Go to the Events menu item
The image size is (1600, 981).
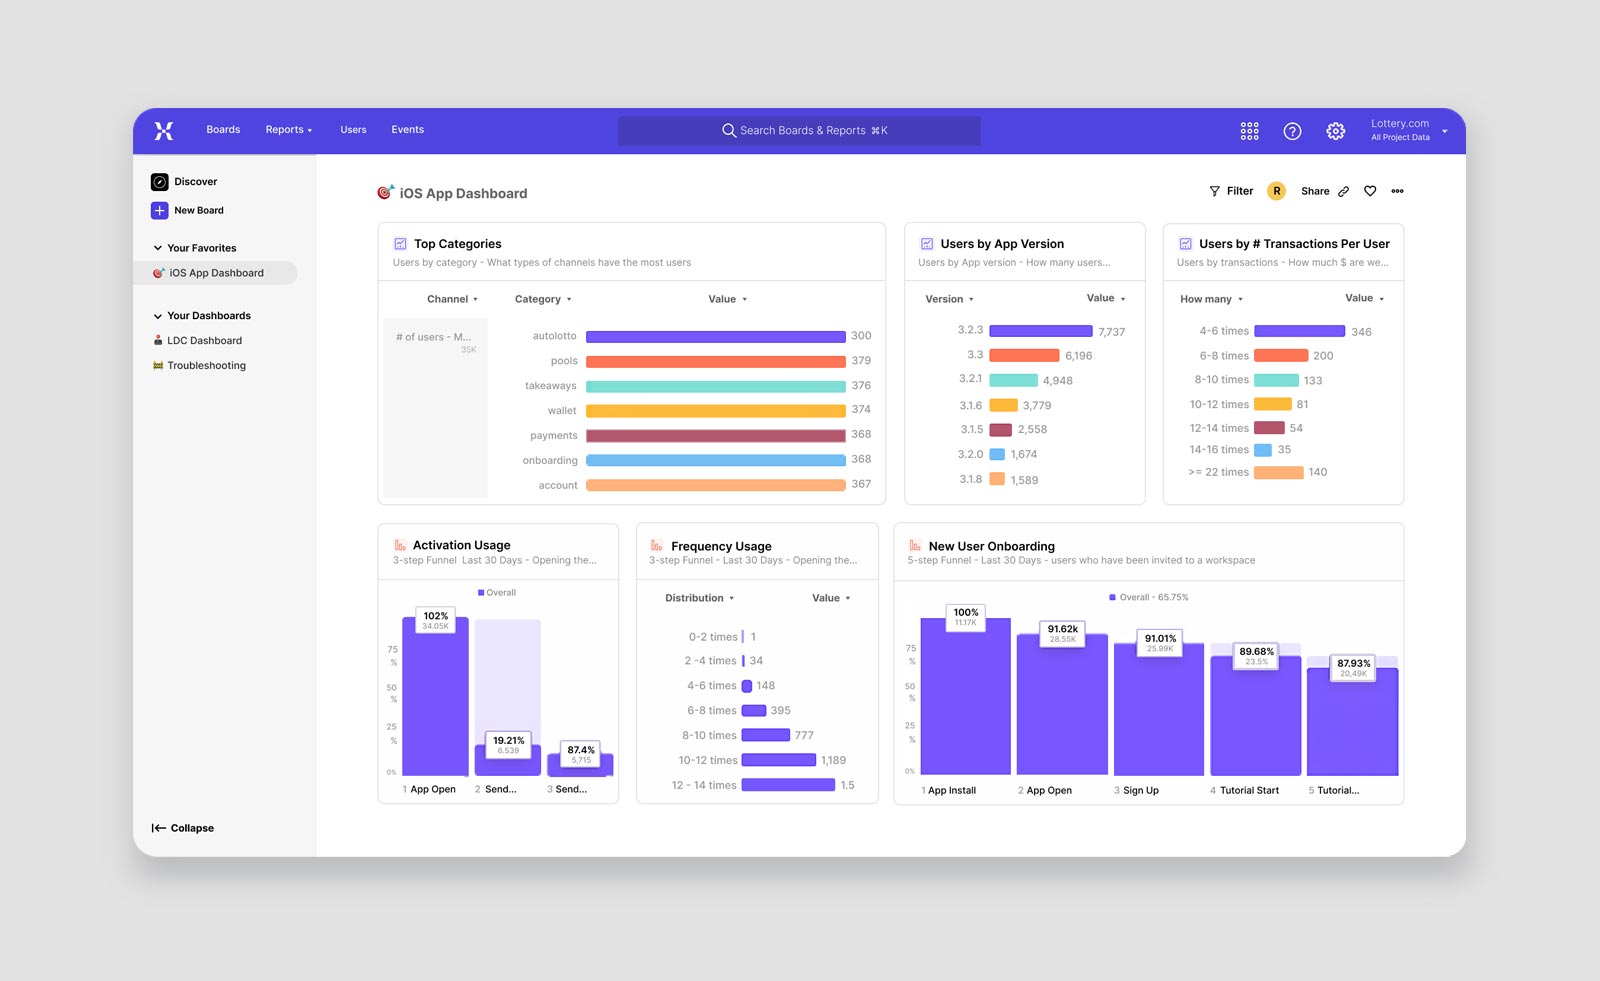tap(407, 130)
